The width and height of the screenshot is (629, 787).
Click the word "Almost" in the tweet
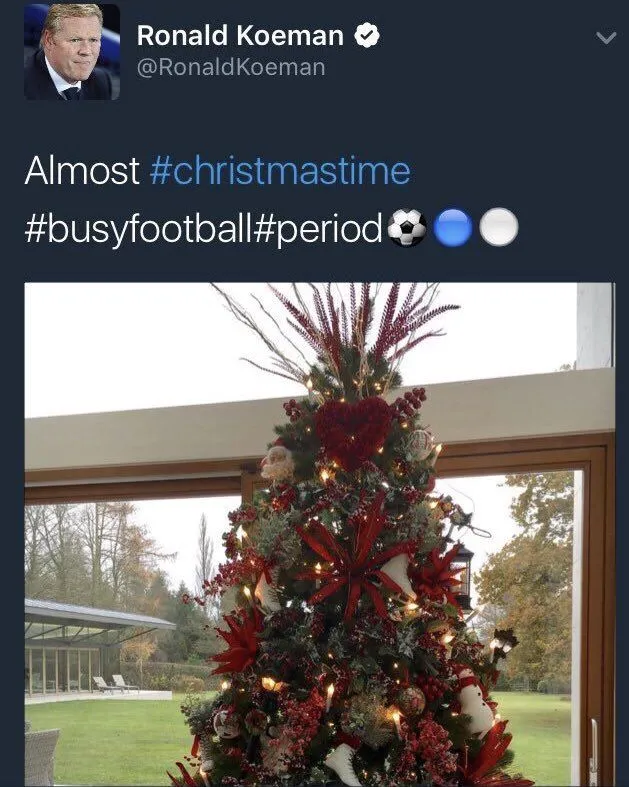[x=82, y=171]
